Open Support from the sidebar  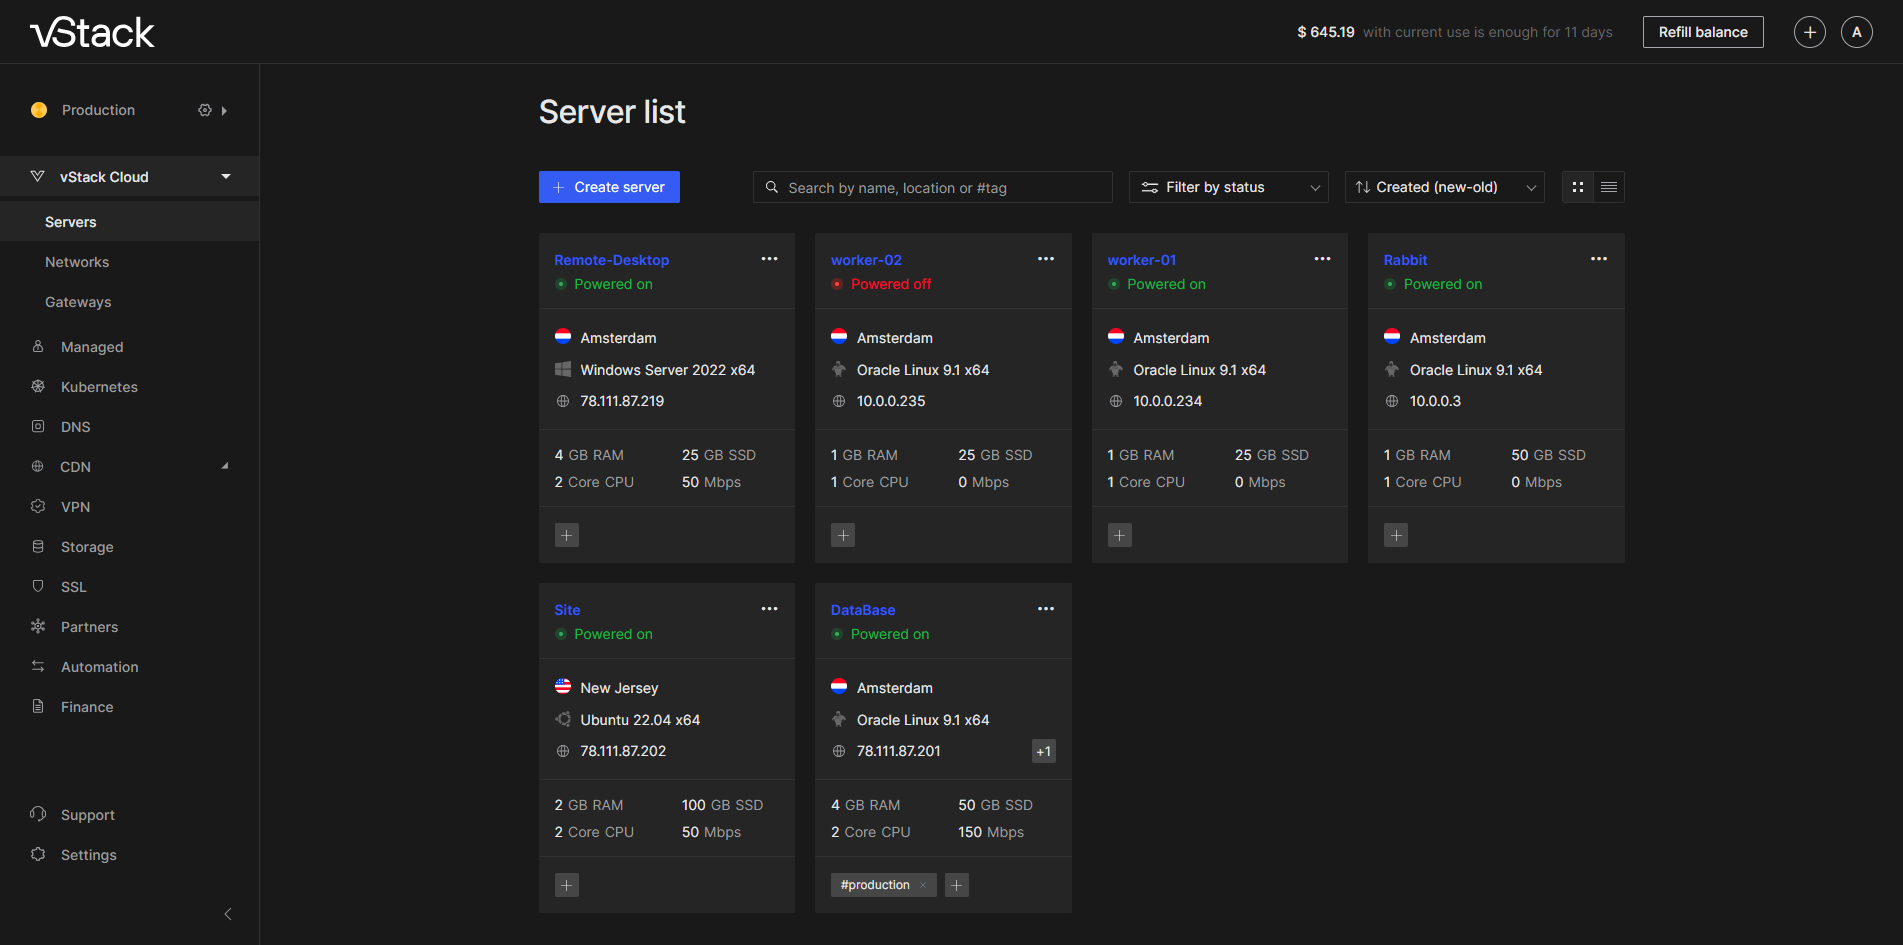tap(87, 815)
